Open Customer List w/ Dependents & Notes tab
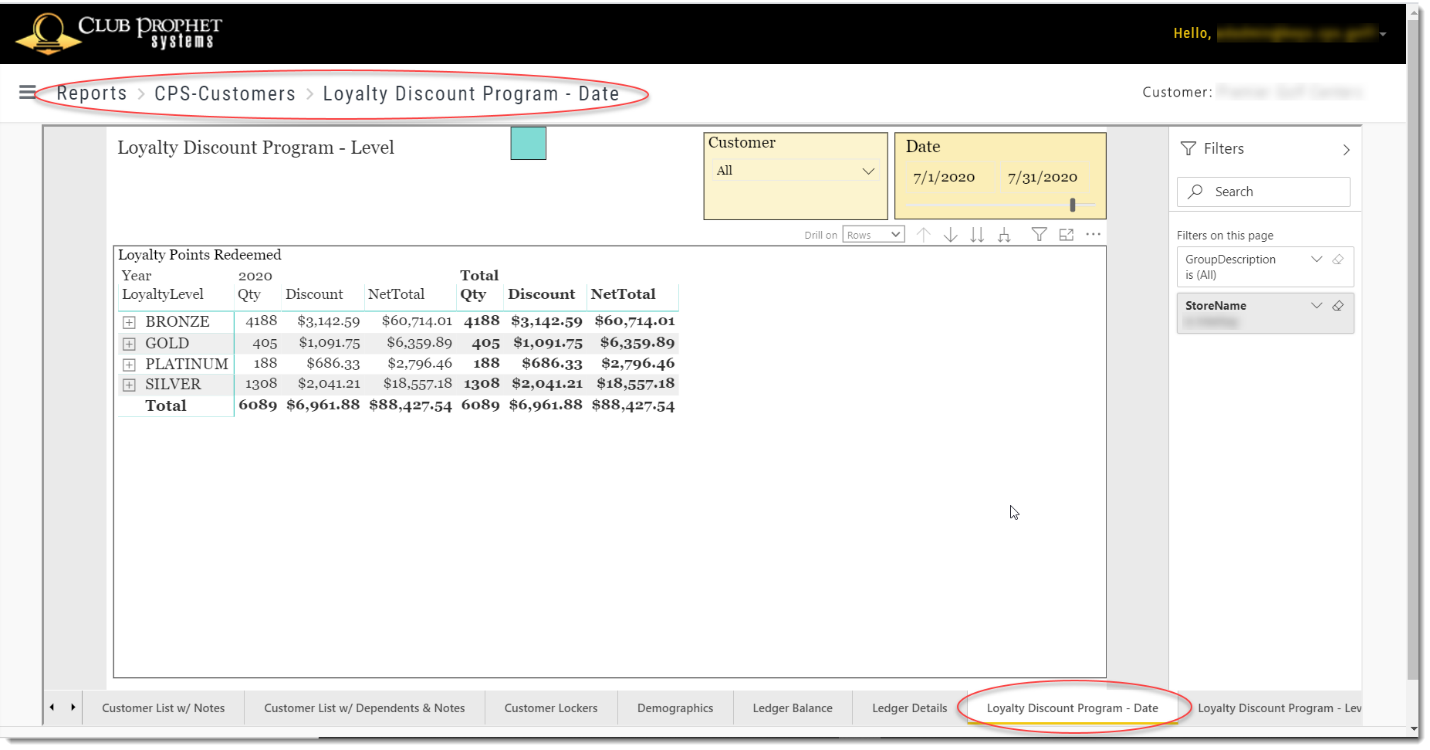Image resolution: width=1430 pixels, height=750 pixels. pyautogui.click(x=365, y=708)
